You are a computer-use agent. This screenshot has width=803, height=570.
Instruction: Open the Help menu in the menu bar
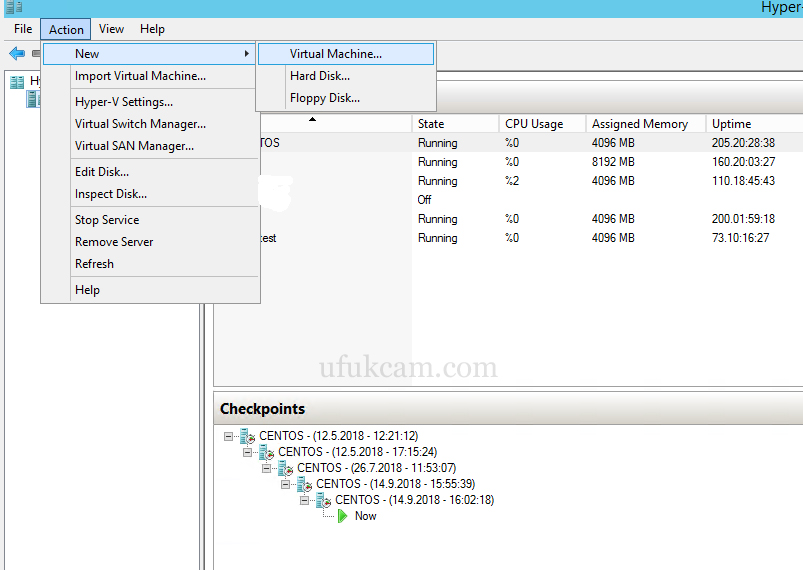pos(152,29)
